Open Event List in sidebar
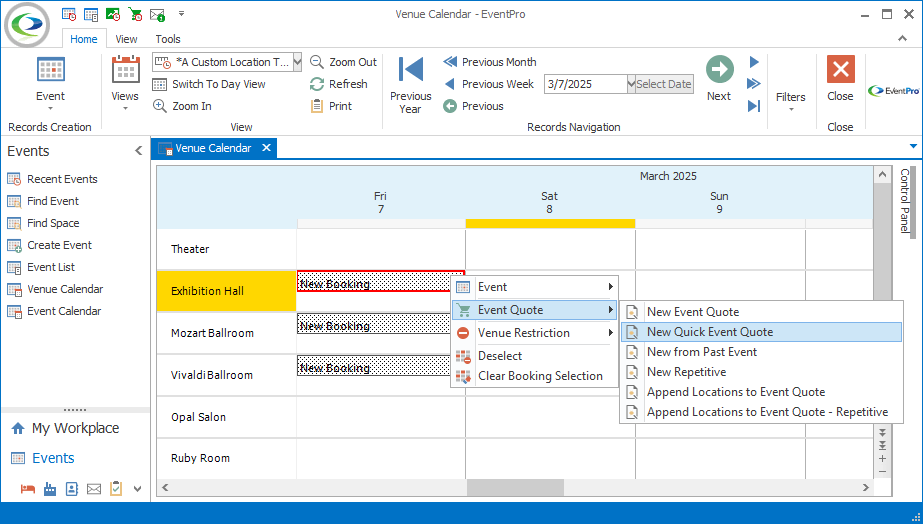 click(x=41, y=267)
